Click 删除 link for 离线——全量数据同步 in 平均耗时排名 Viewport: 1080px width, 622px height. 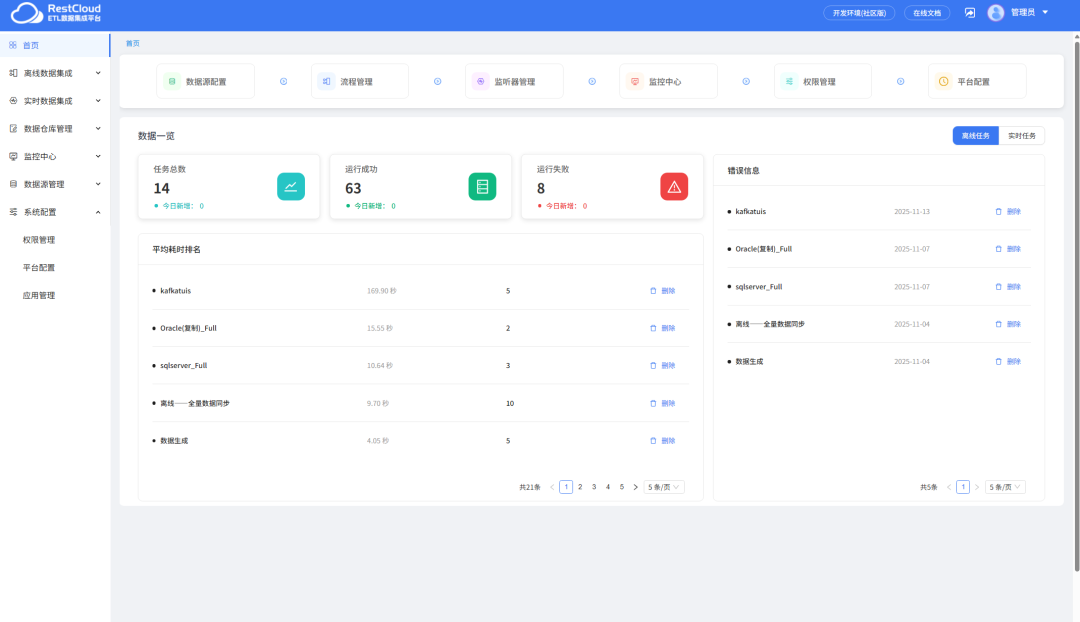click(x=668, y=404)
